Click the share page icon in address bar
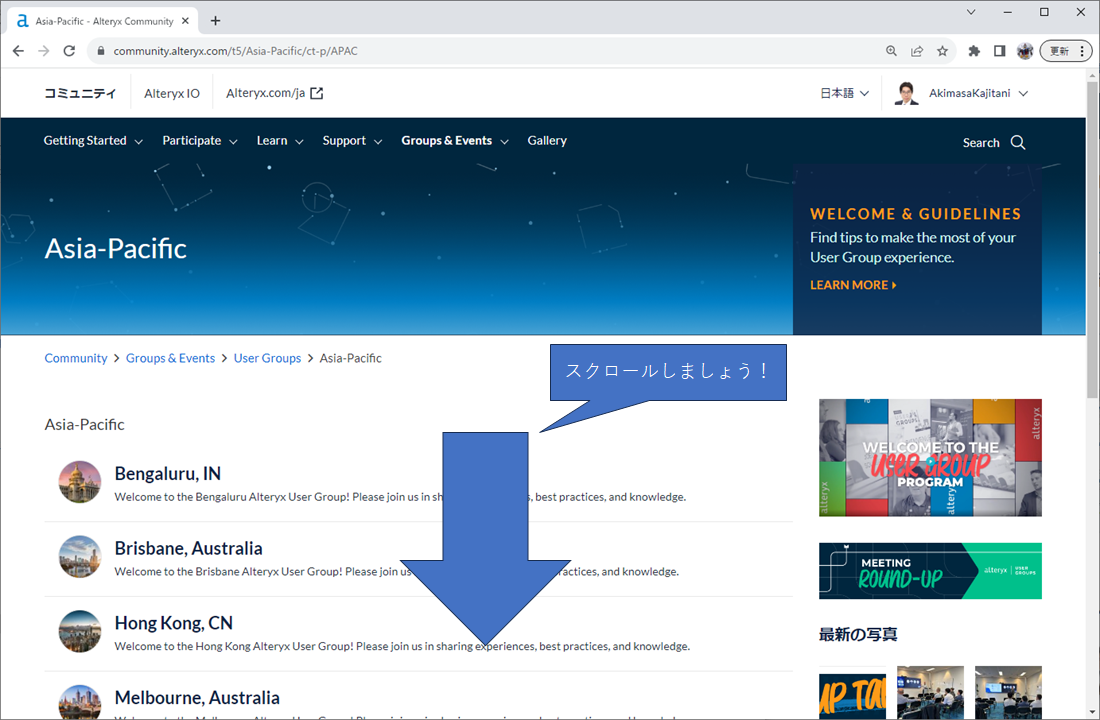The width and height of the screenshot is (1100, 720). point(917,51)
